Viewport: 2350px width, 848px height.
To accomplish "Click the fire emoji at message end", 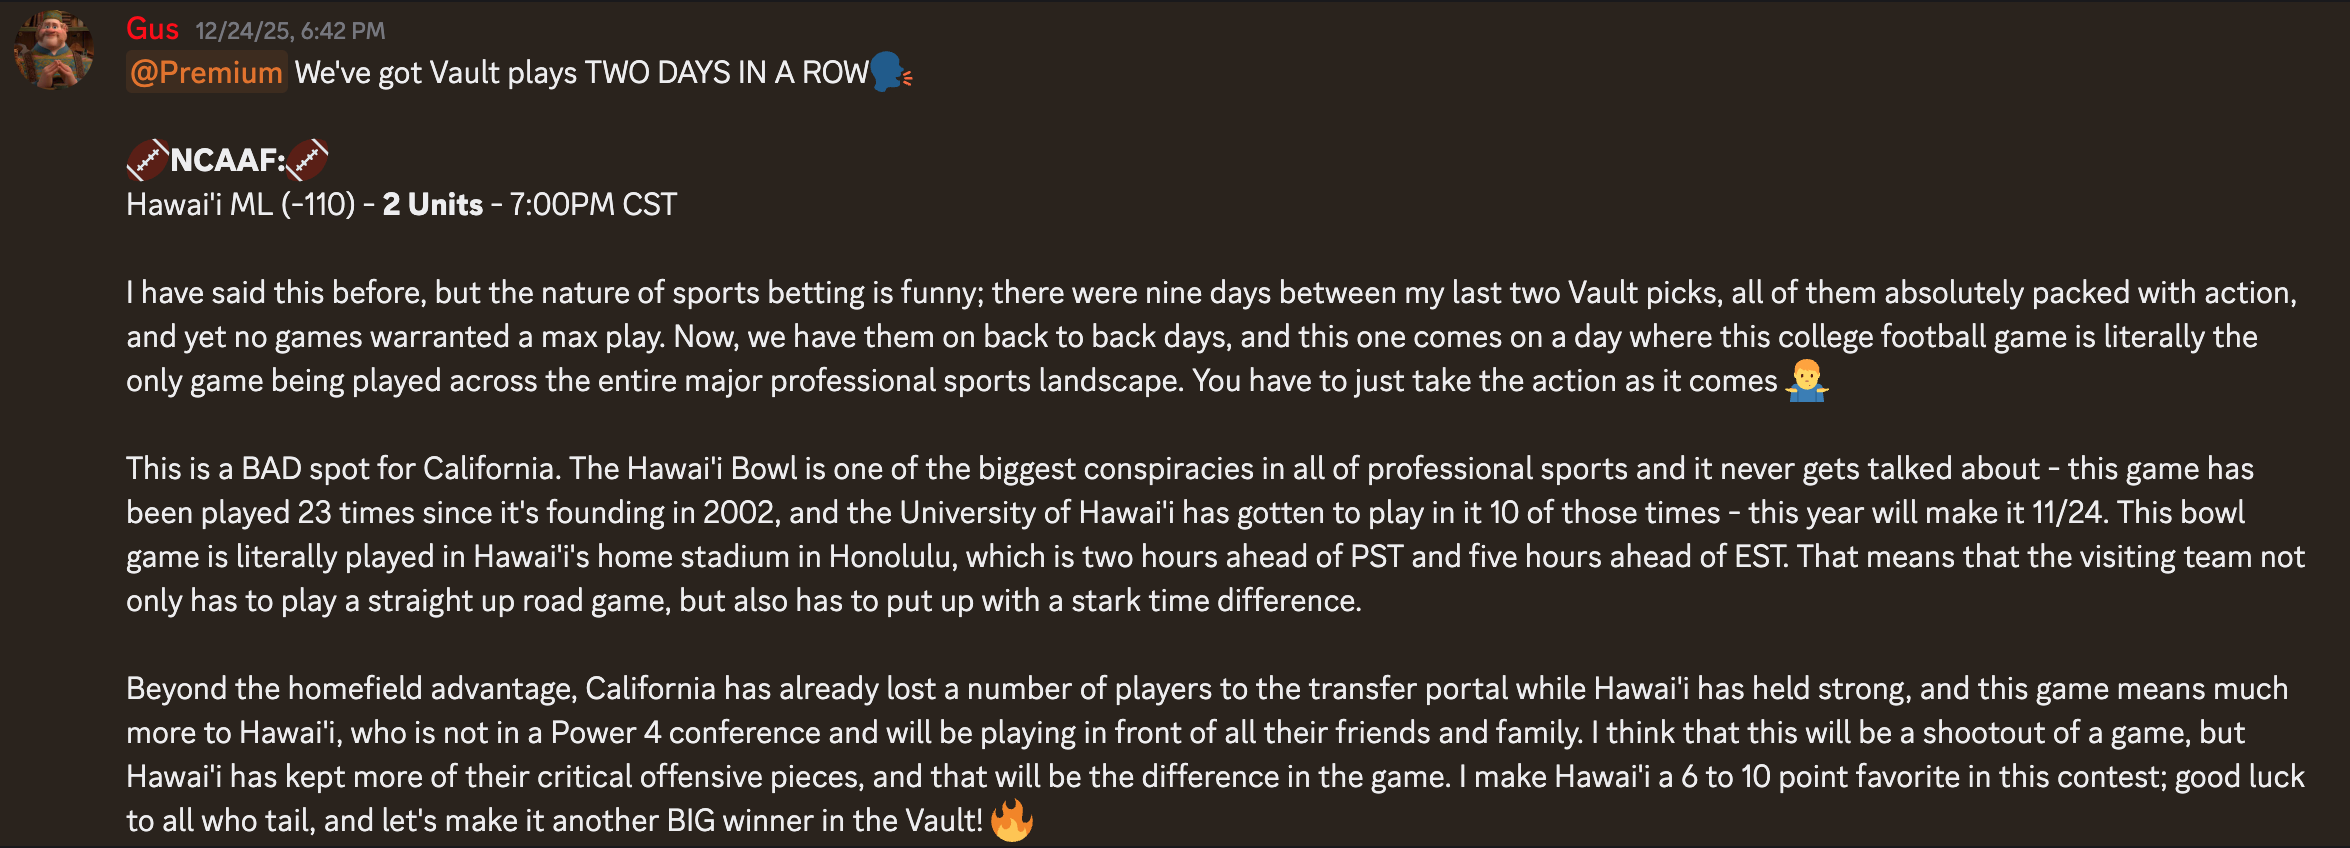I will (1011, 821).
